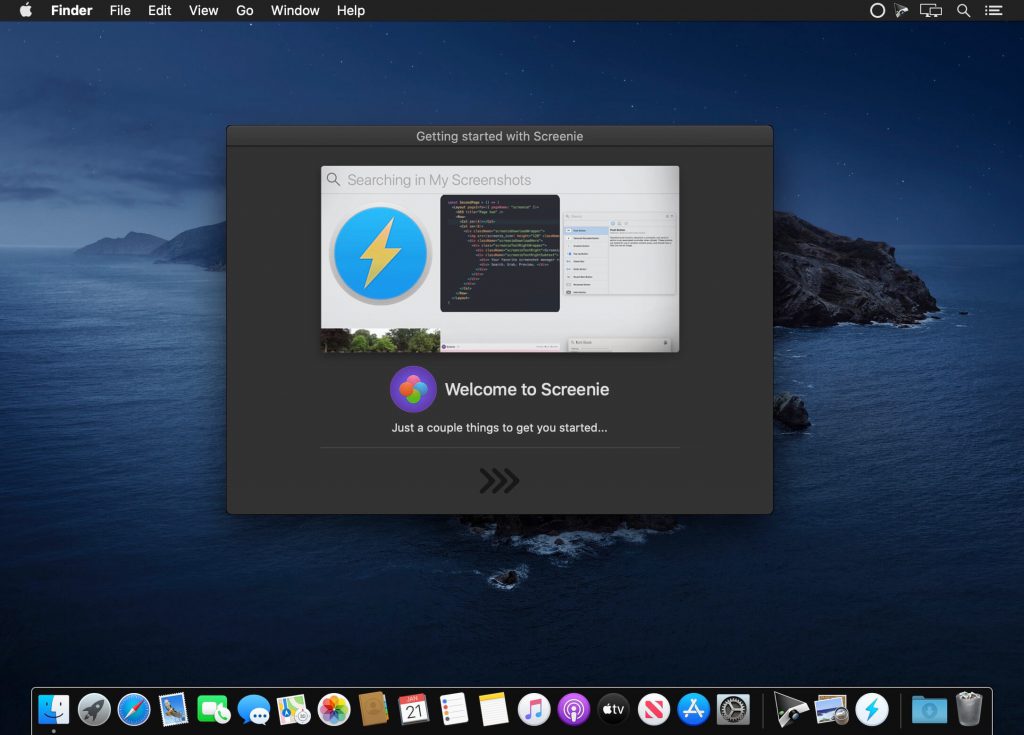
Task: Launch the App Store from the Dock
Action: click(x=693, y=709)
